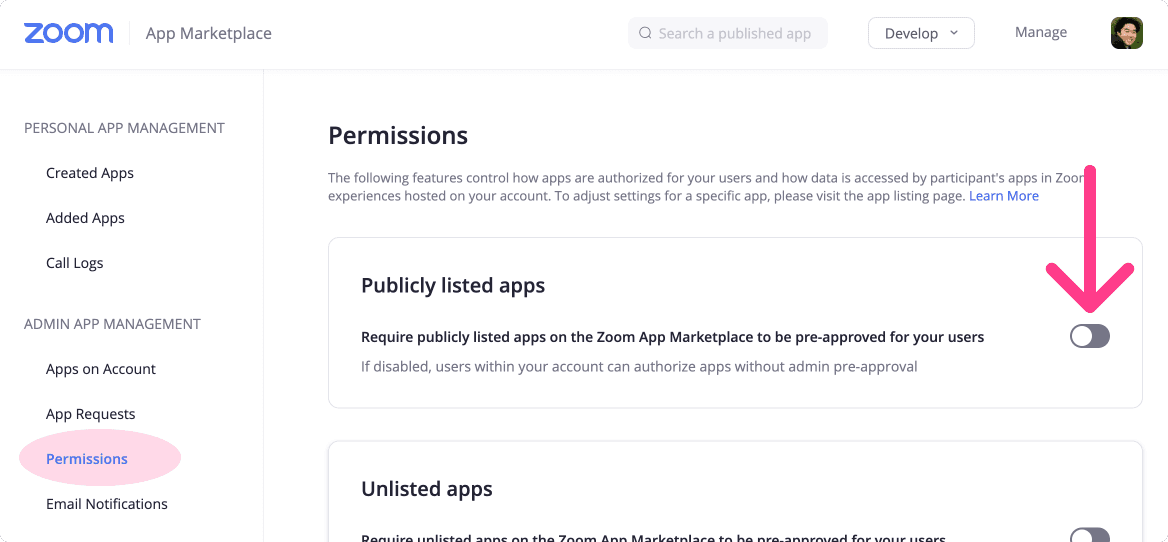The width and height of the screenshot is (1168, 542).
Task: Click the Zoom logo
Action: click(69, 34)
